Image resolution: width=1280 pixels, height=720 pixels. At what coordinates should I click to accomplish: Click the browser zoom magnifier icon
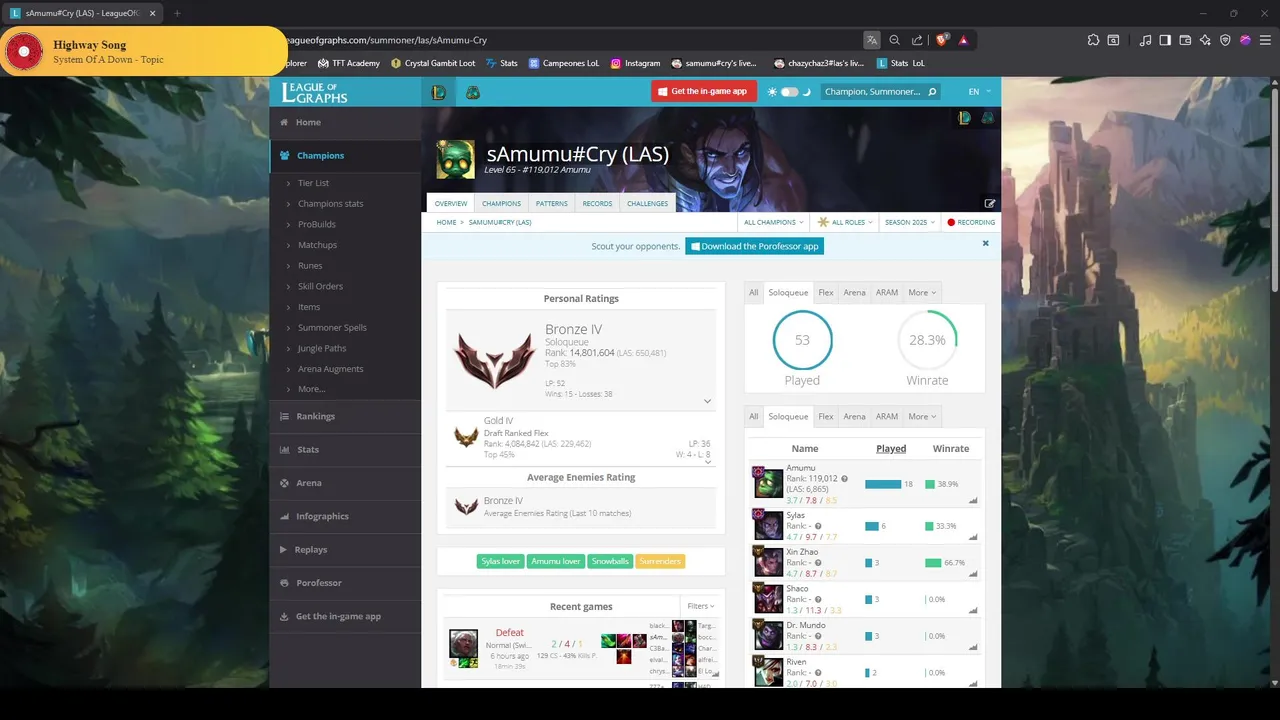coord(895,40)
